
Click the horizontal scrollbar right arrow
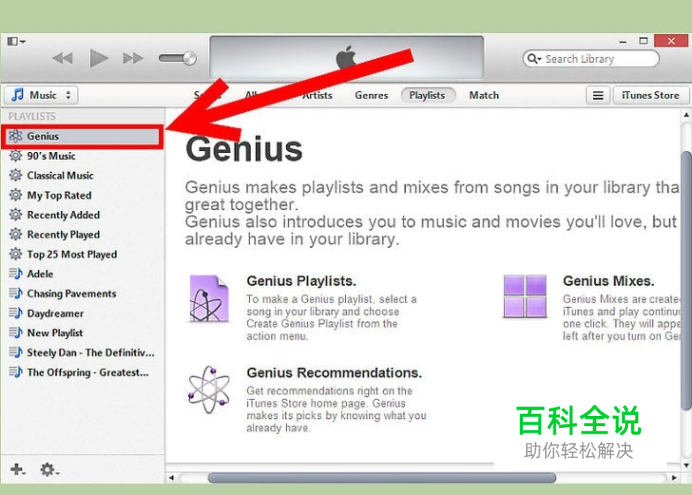pos(674,477)
